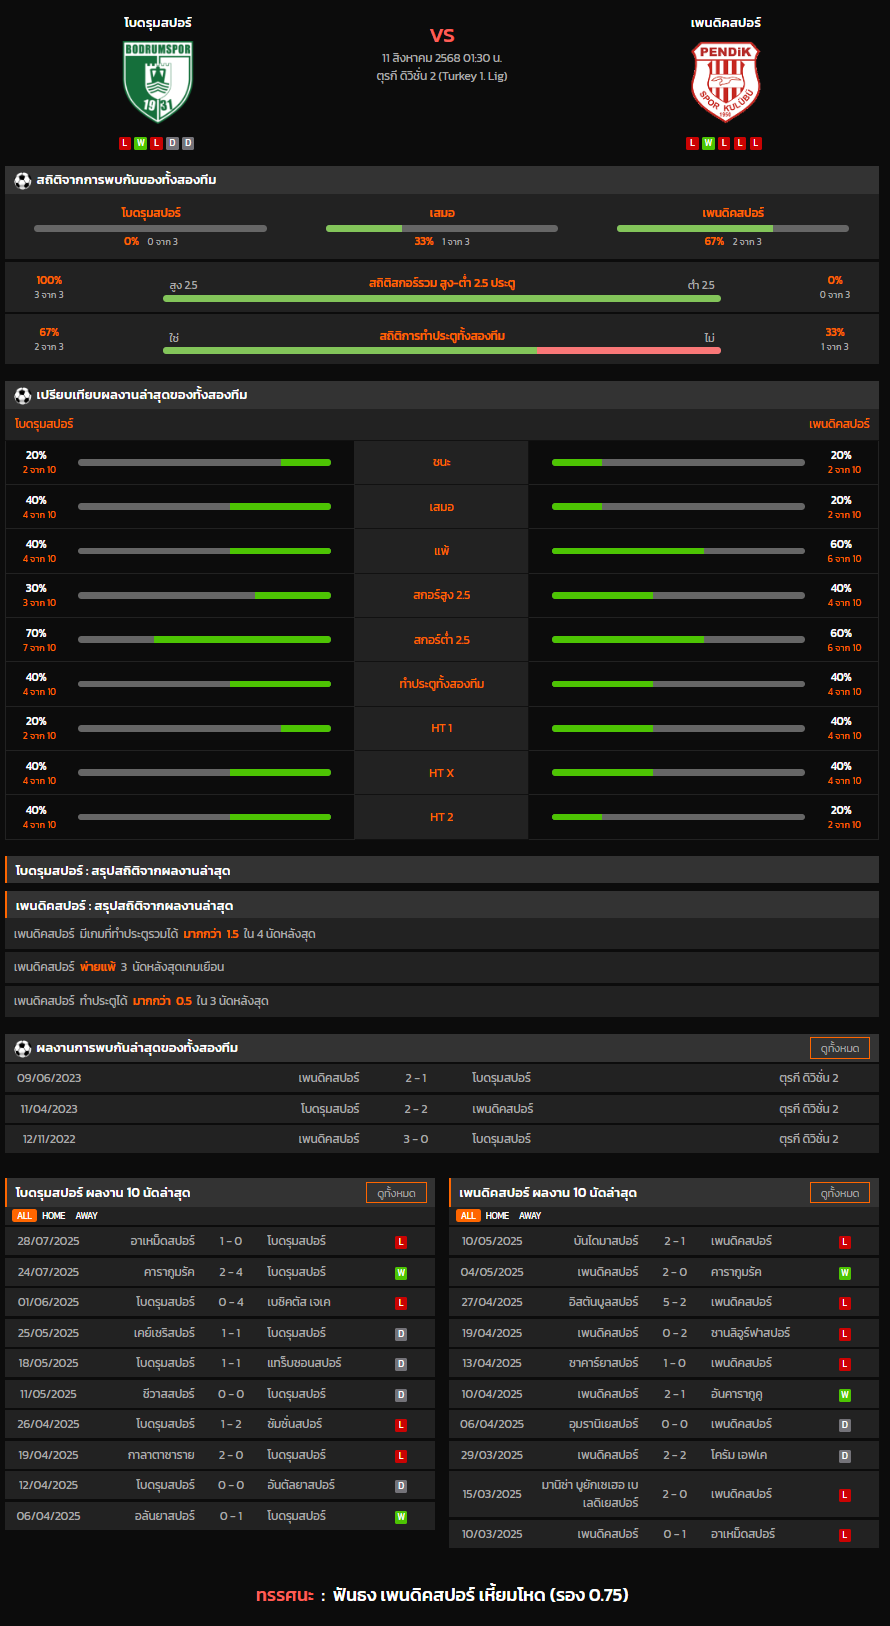Click the W form badge under Pendikspor crest
The width and height of the screenshot is (890, 1626).
click(x=708, y=143)
